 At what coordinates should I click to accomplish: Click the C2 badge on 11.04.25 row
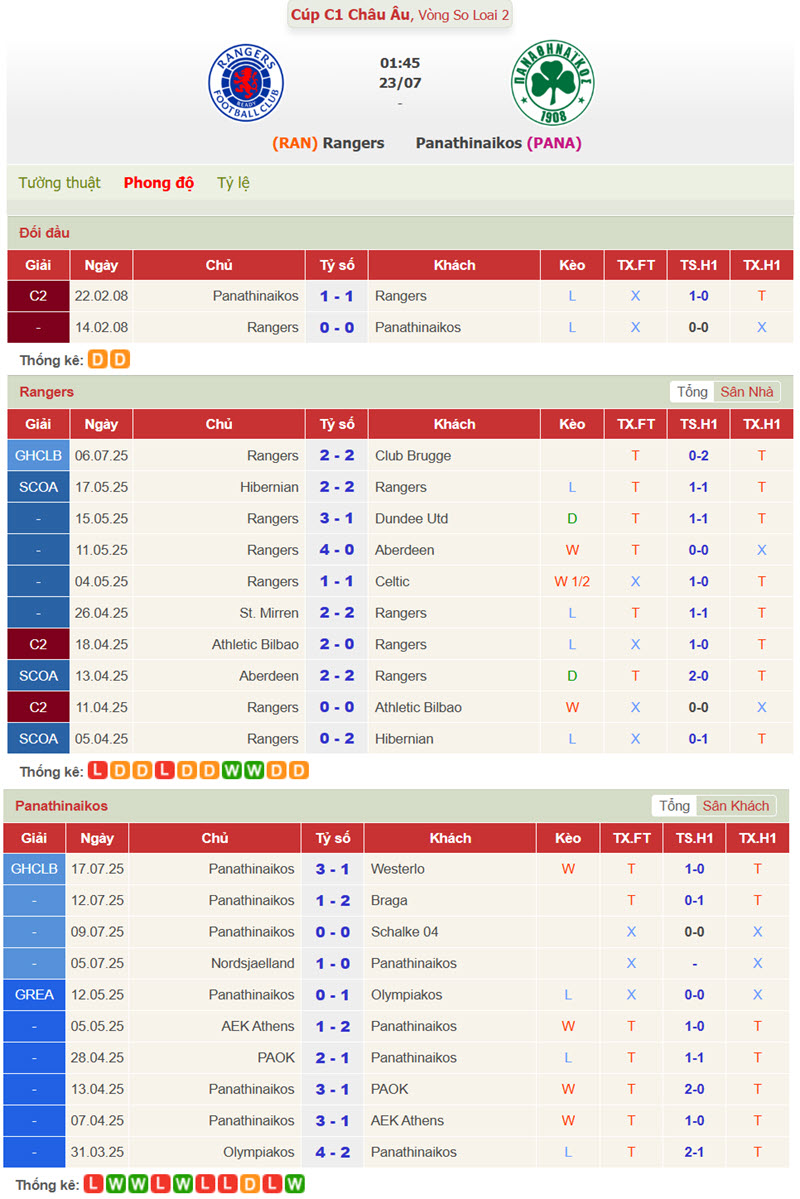click(x=38, y=707)
